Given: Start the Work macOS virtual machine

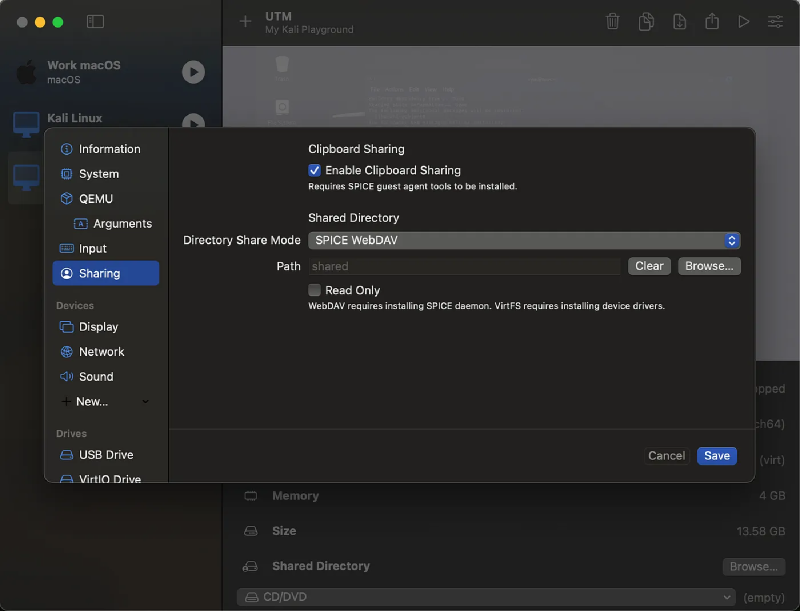Looking at the screenshot, I should pyautogui.click(x=193, y=72).
